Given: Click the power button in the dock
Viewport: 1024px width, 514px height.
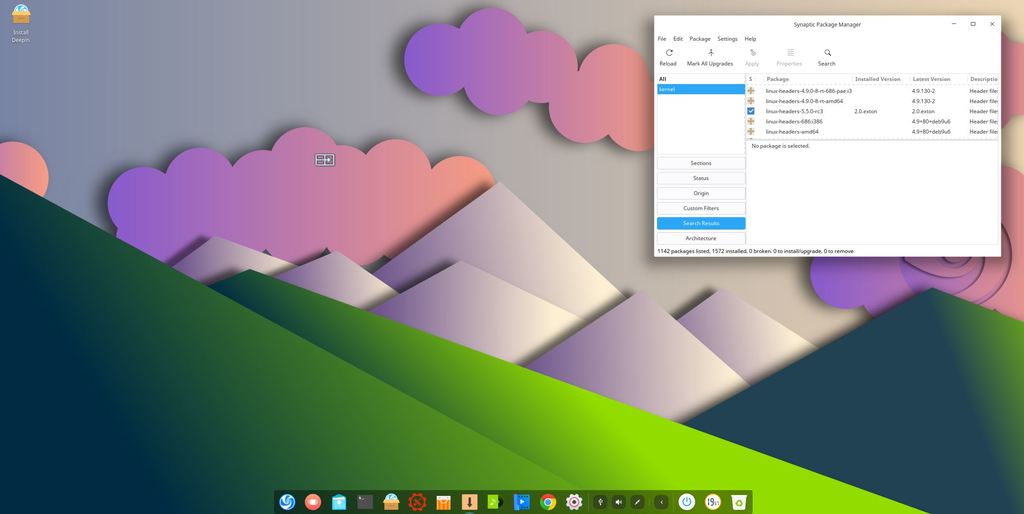Looking at the screenshot, I should [687, 502].
